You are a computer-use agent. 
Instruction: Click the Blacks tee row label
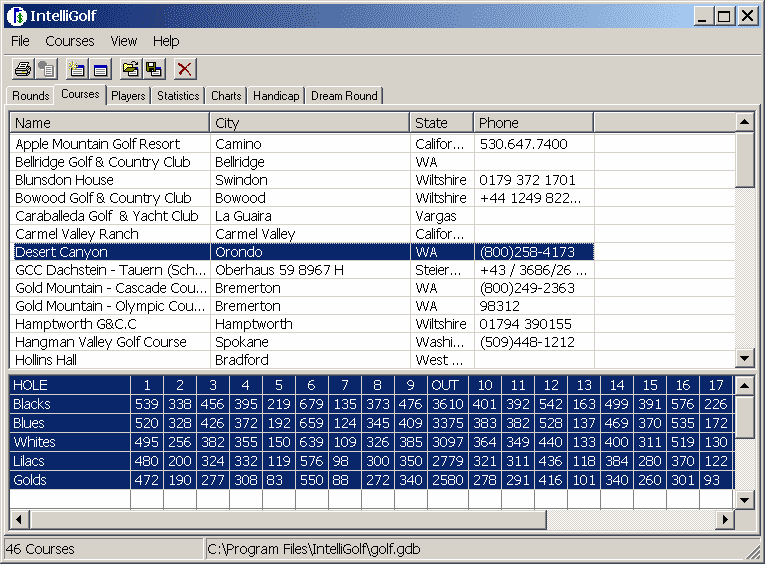70,404
